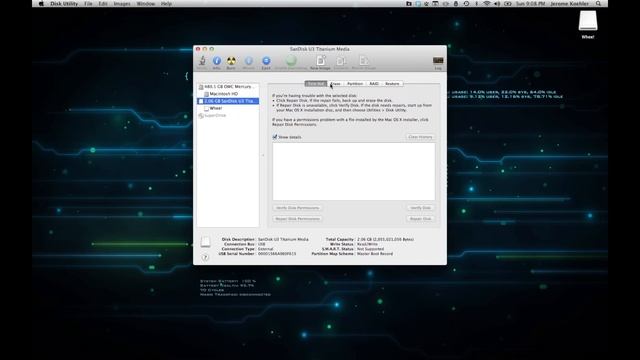Click the help question mark button
The height and width of the screenshot is (360, 640).
tap(205, 257)
